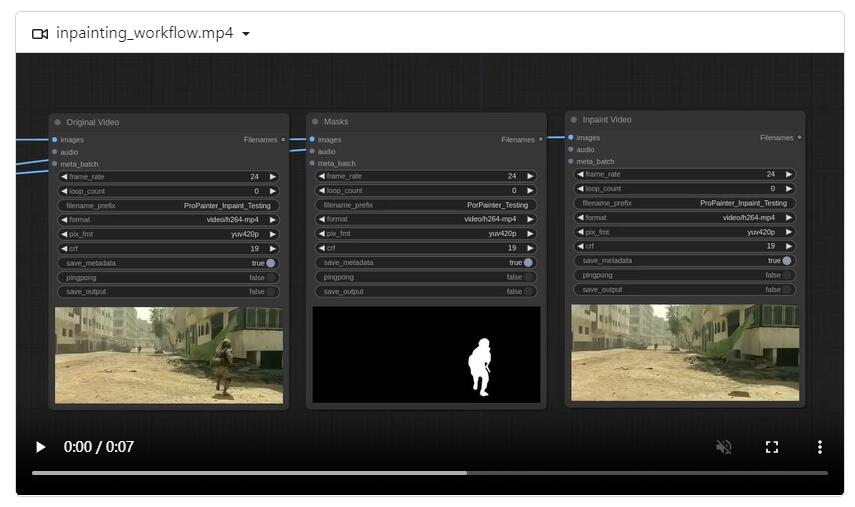Click the Filenames output port on Original Video
This screenshot has height=507, width=855.
pos(283,140)
